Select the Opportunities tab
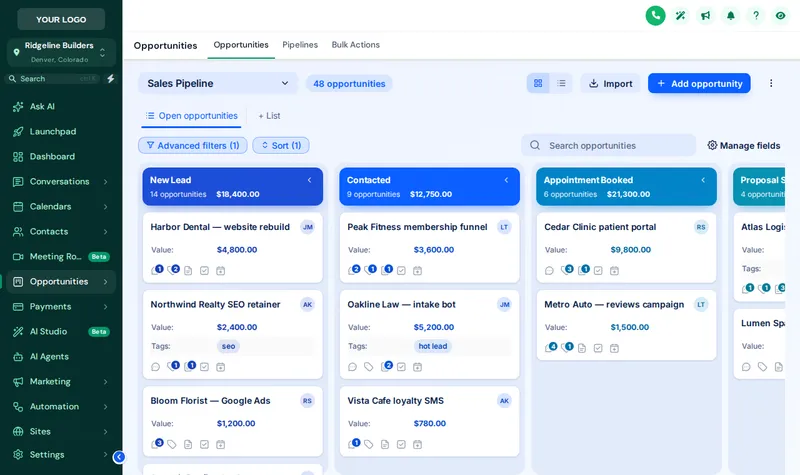 tap(241, 45)
